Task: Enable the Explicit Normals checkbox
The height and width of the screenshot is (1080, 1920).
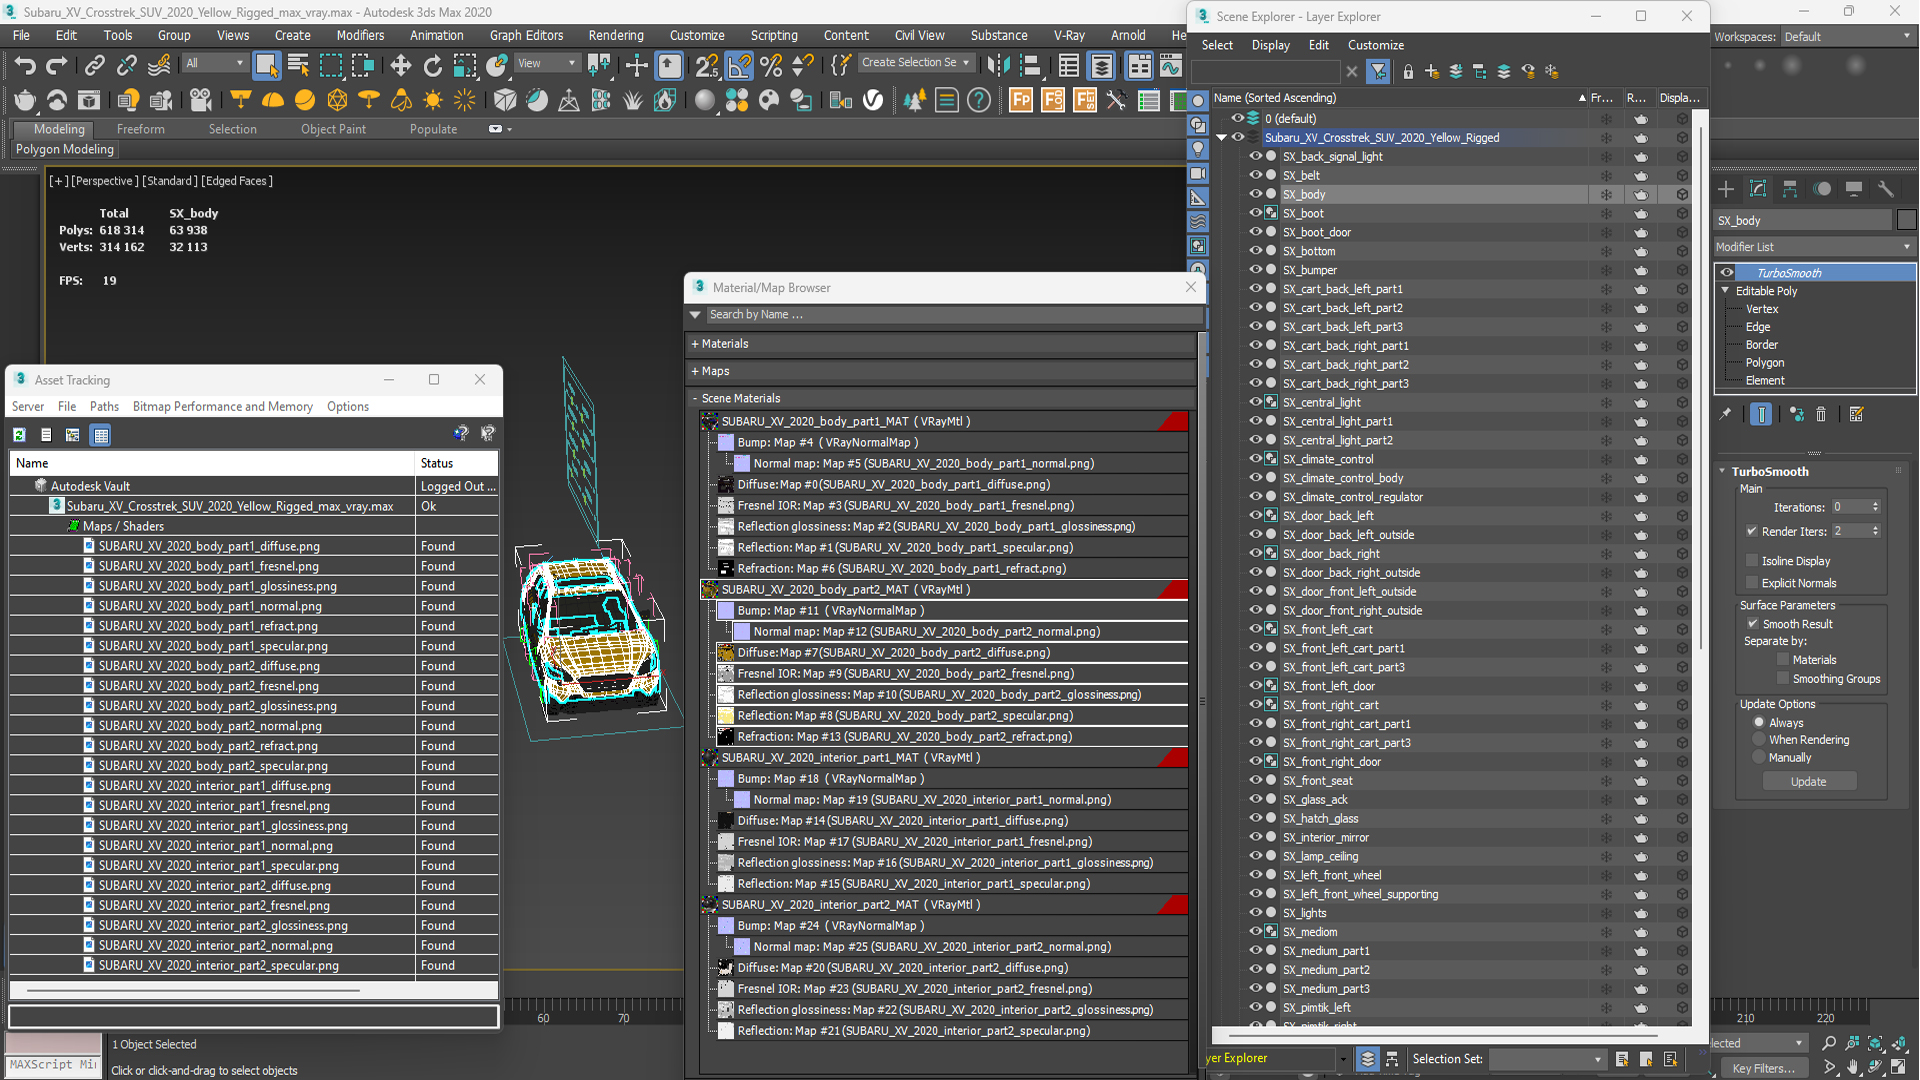Action: click(1752, 583)
